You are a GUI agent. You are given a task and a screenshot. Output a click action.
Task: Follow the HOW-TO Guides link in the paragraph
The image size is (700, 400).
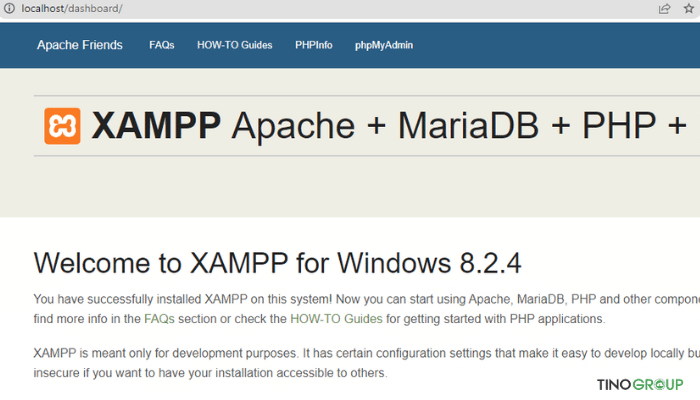click(x=336, y=319)
